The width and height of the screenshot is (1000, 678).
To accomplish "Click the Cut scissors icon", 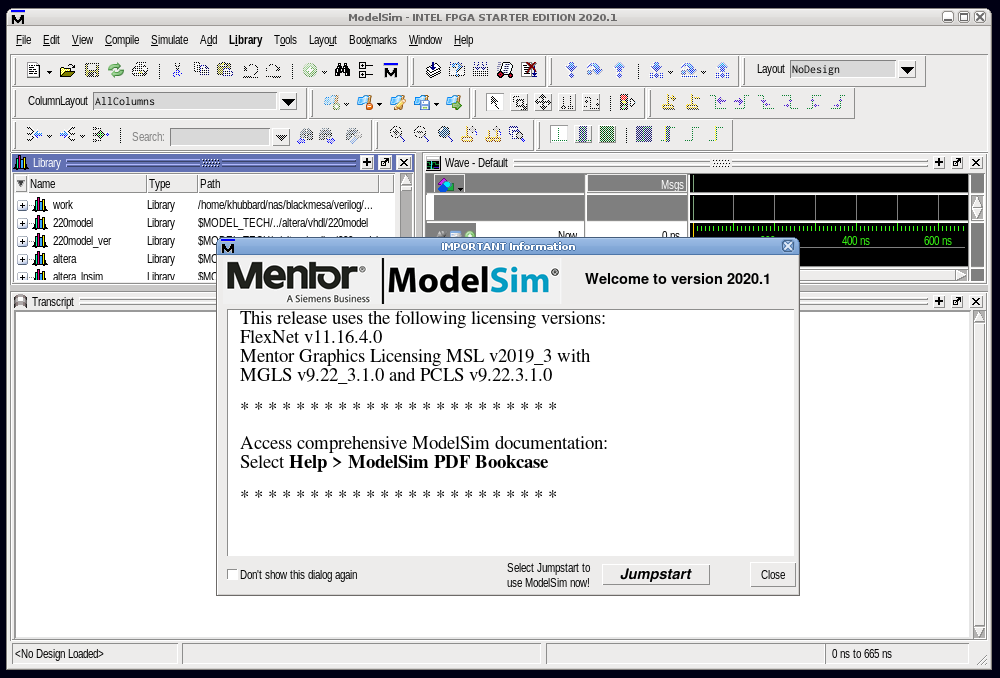I will click(177, 70).
